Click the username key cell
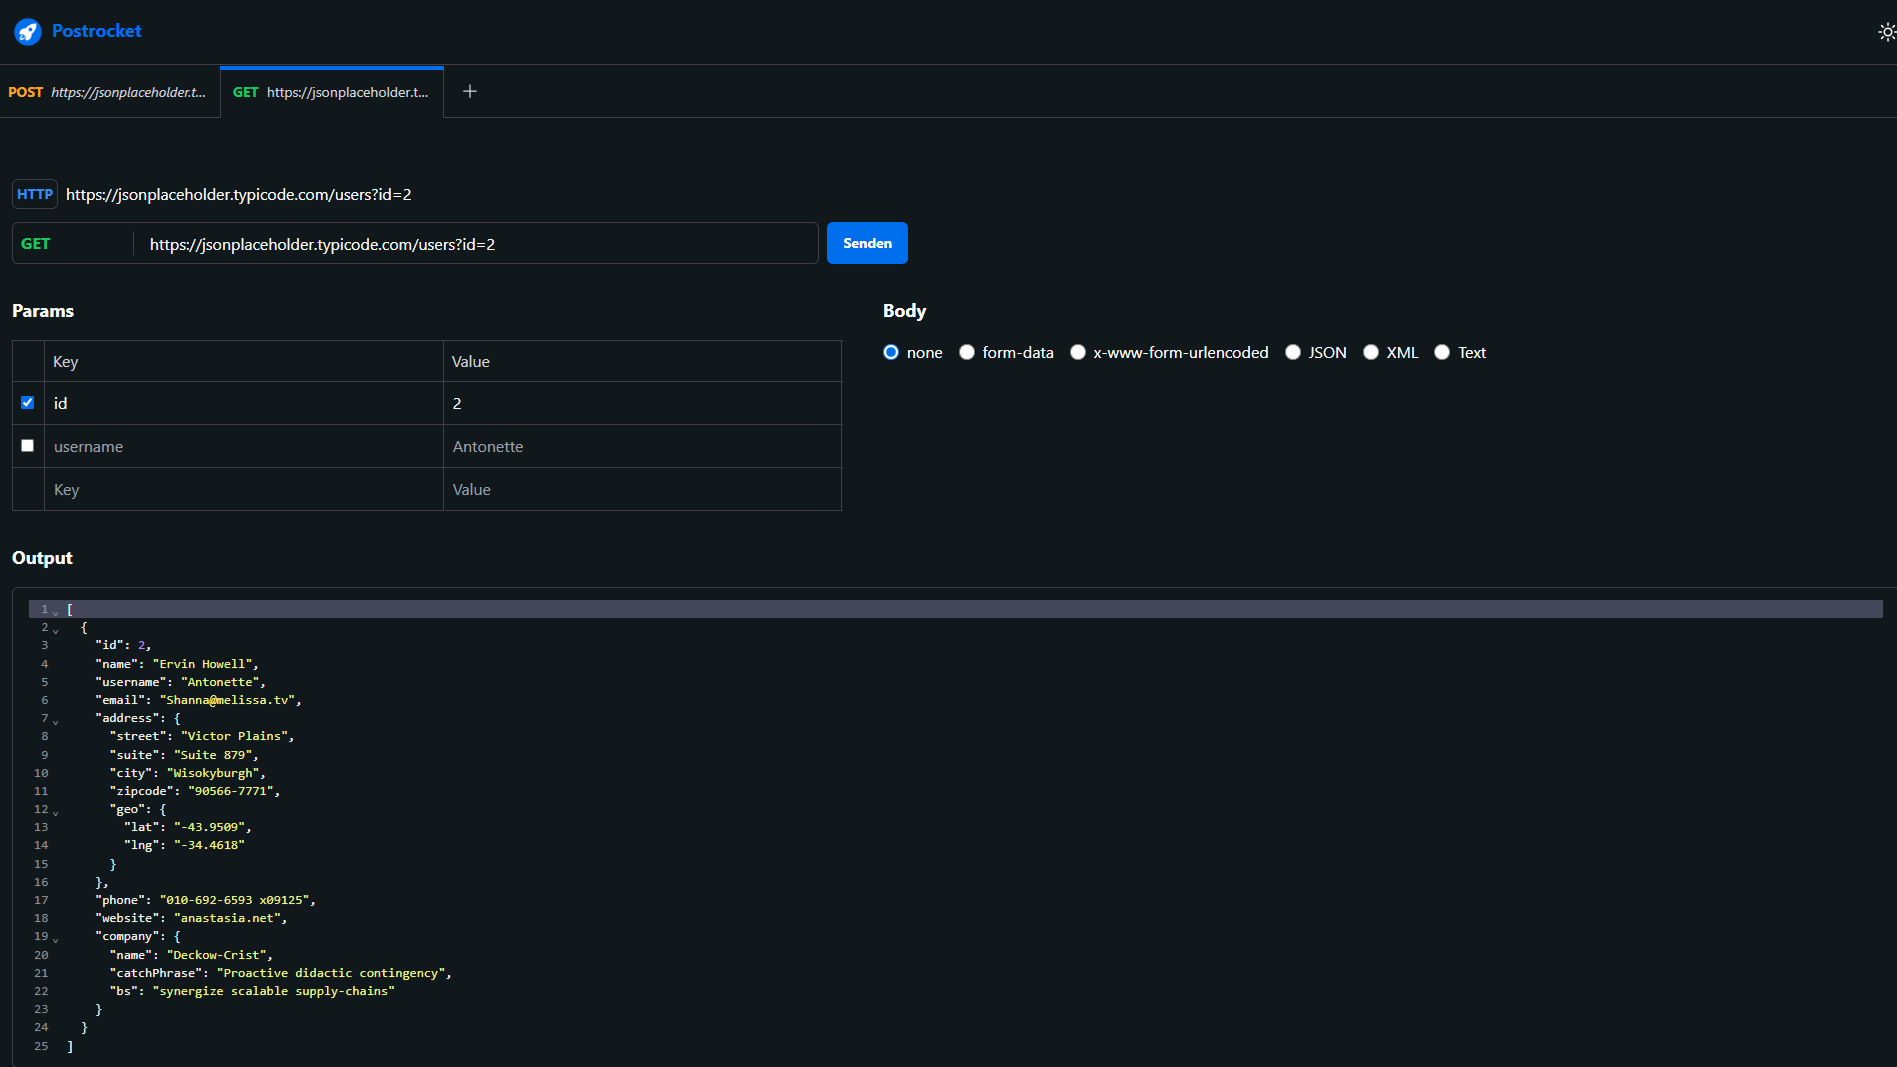The image size is (1897, 1067). click(244, 446)
